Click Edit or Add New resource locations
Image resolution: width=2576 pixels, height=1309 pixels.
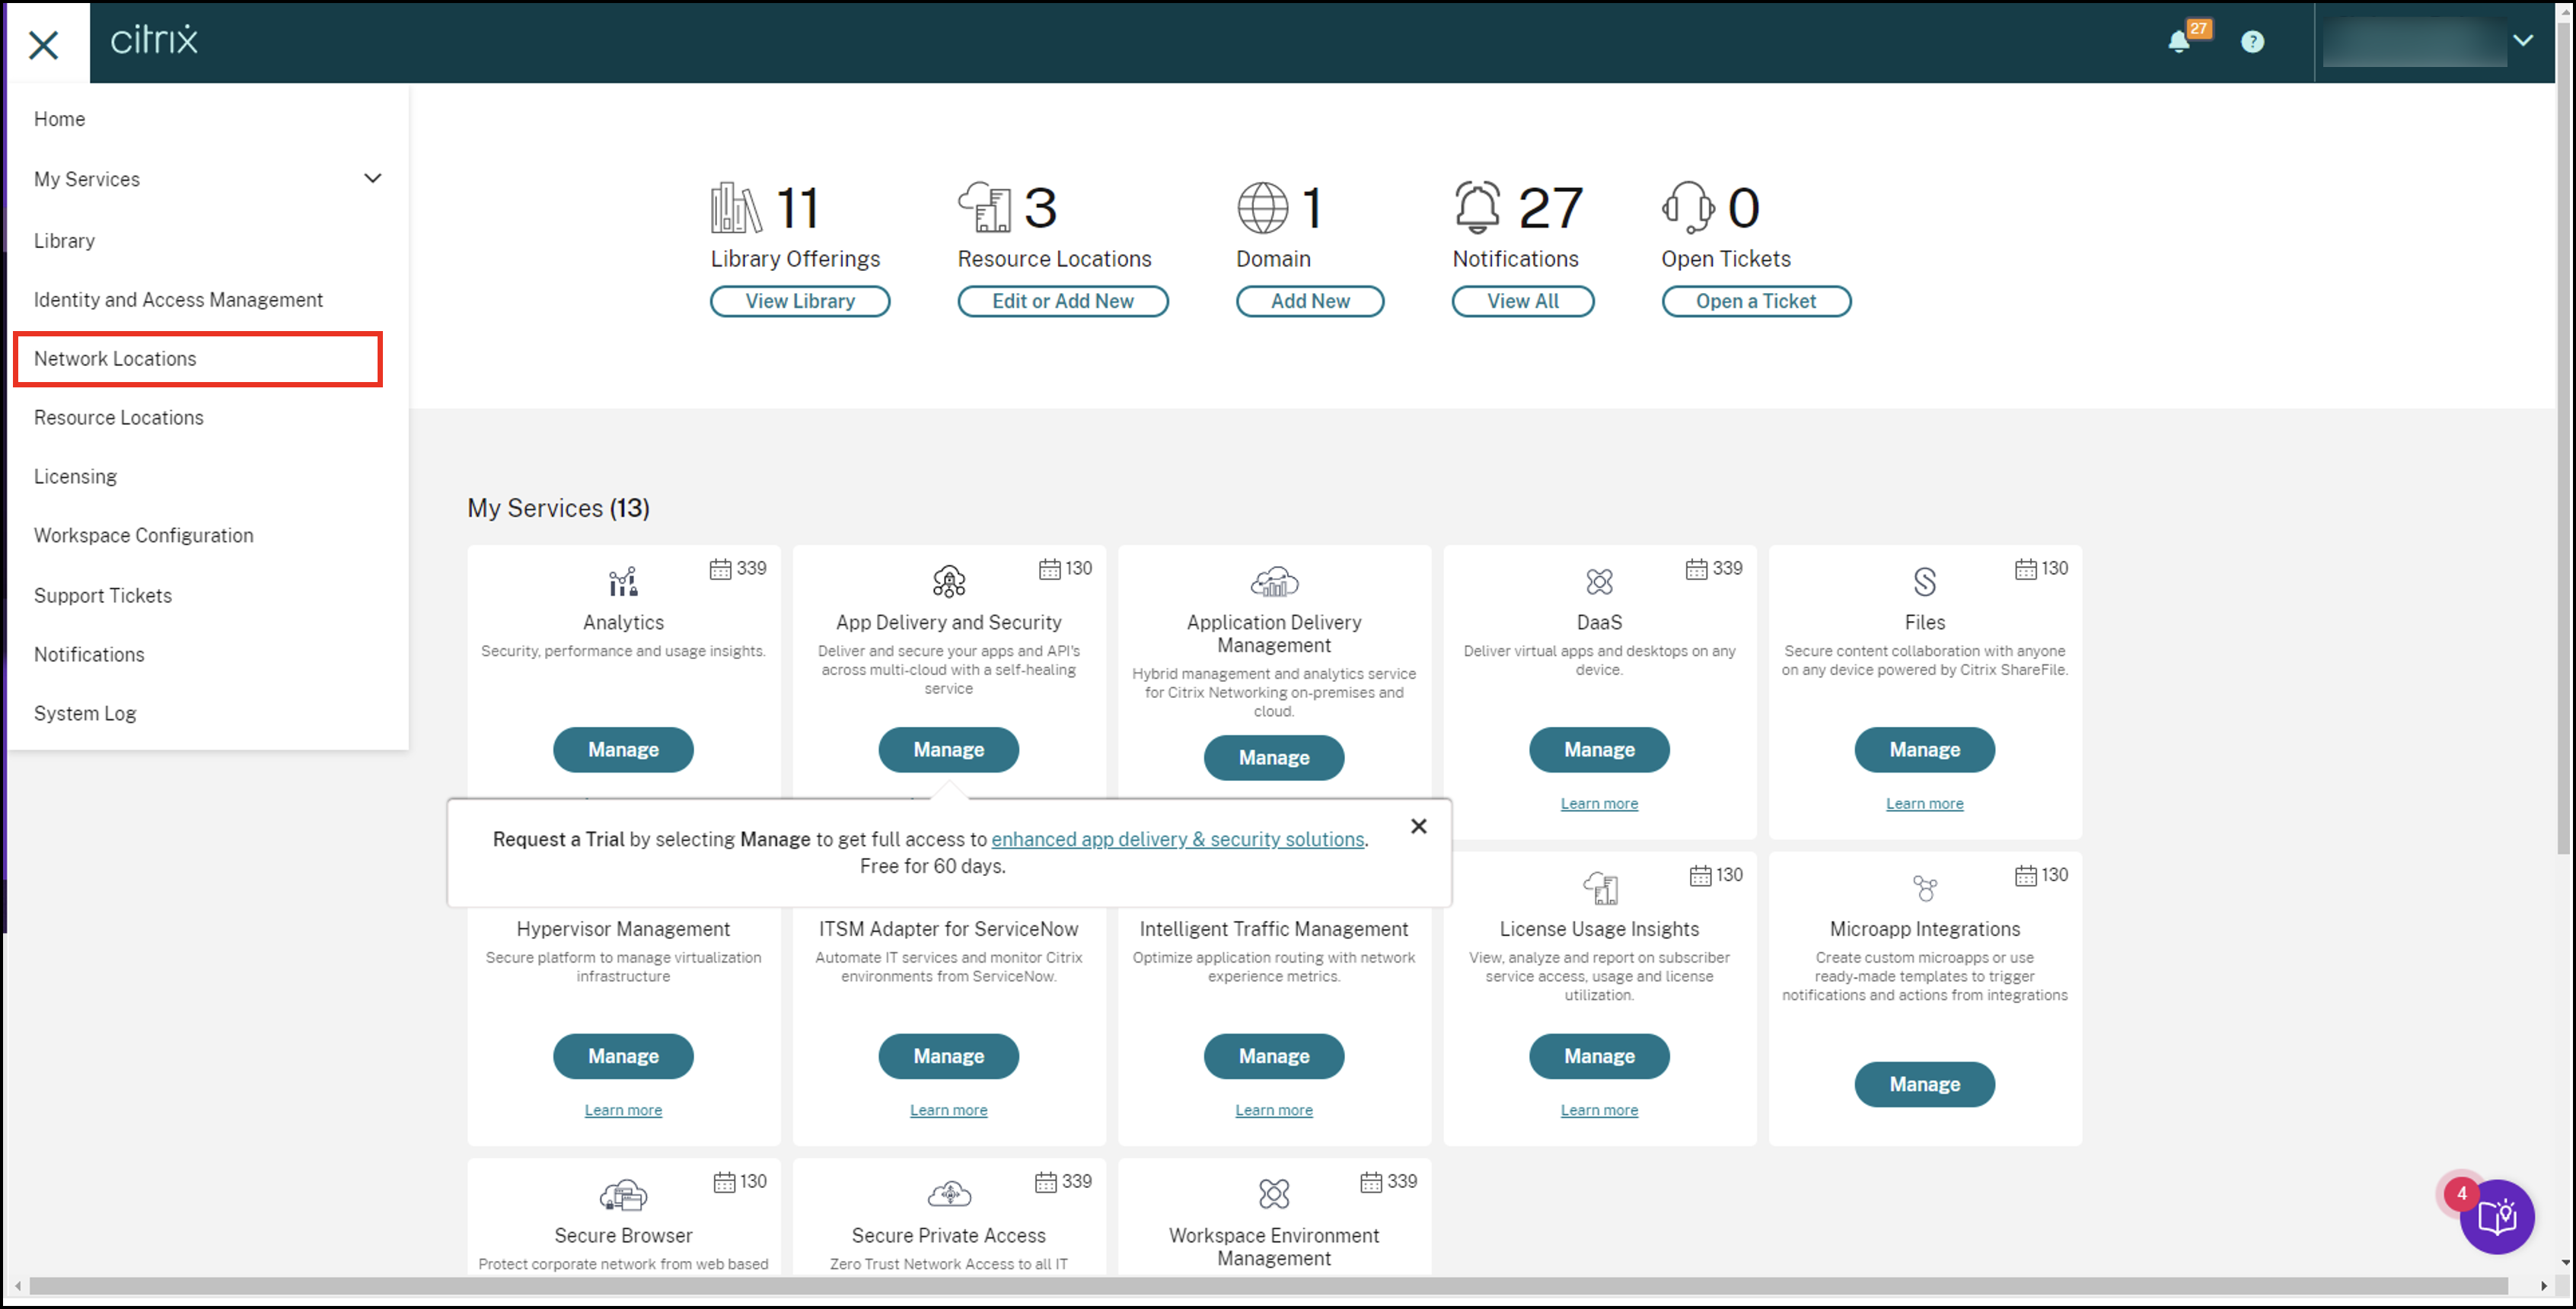(x=1062, y=301)
